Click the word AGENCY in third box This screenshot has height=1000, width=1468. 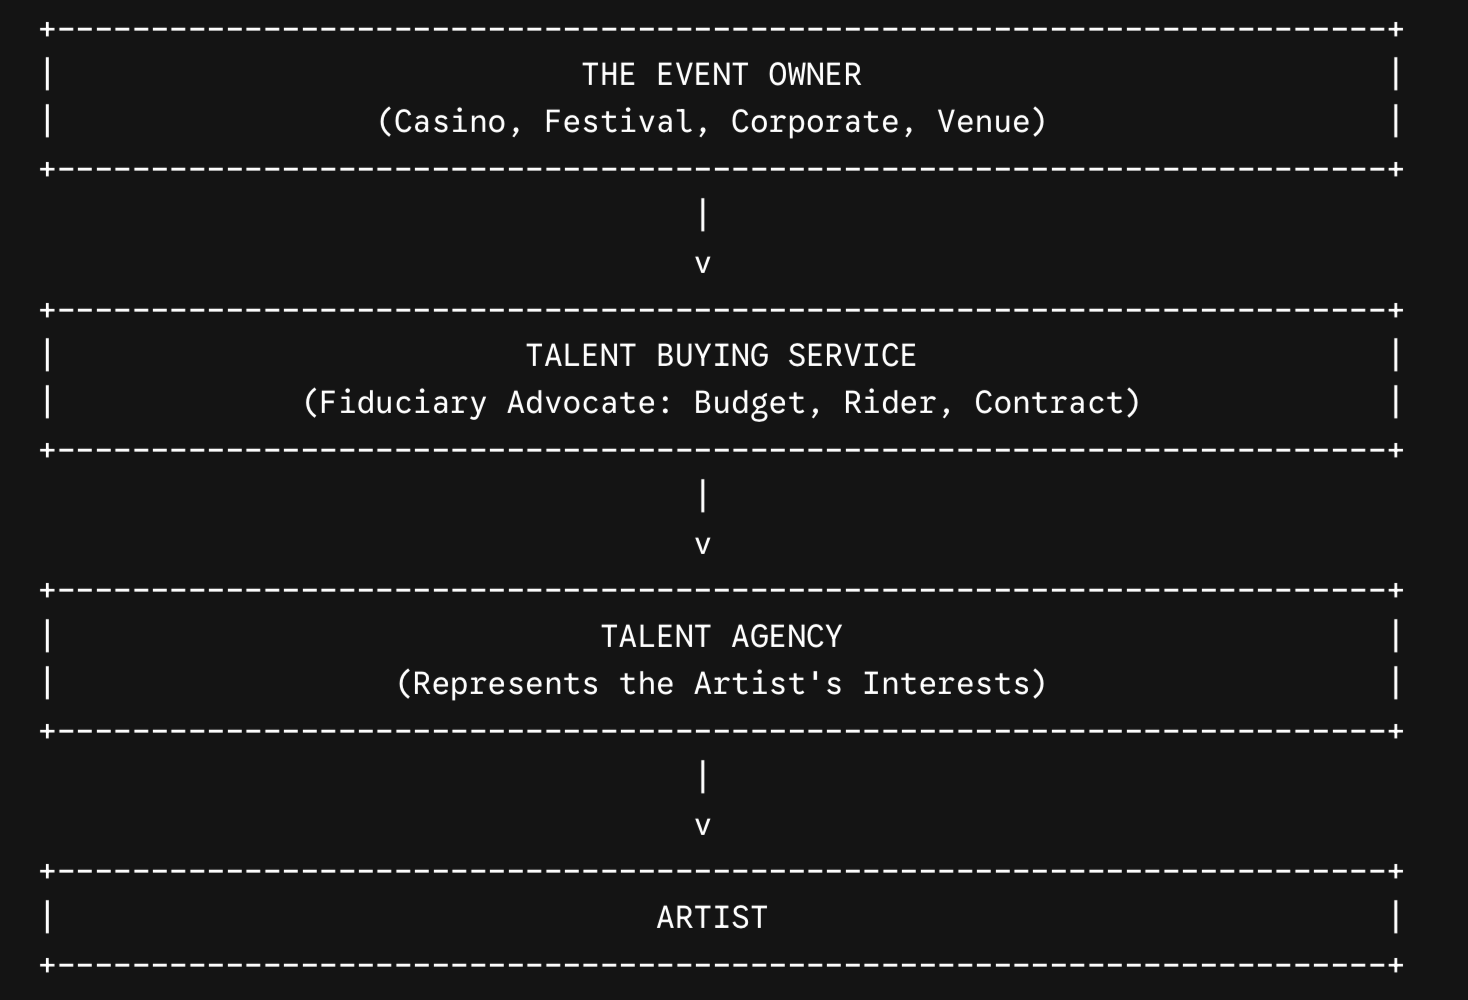[x=787, y=637]
